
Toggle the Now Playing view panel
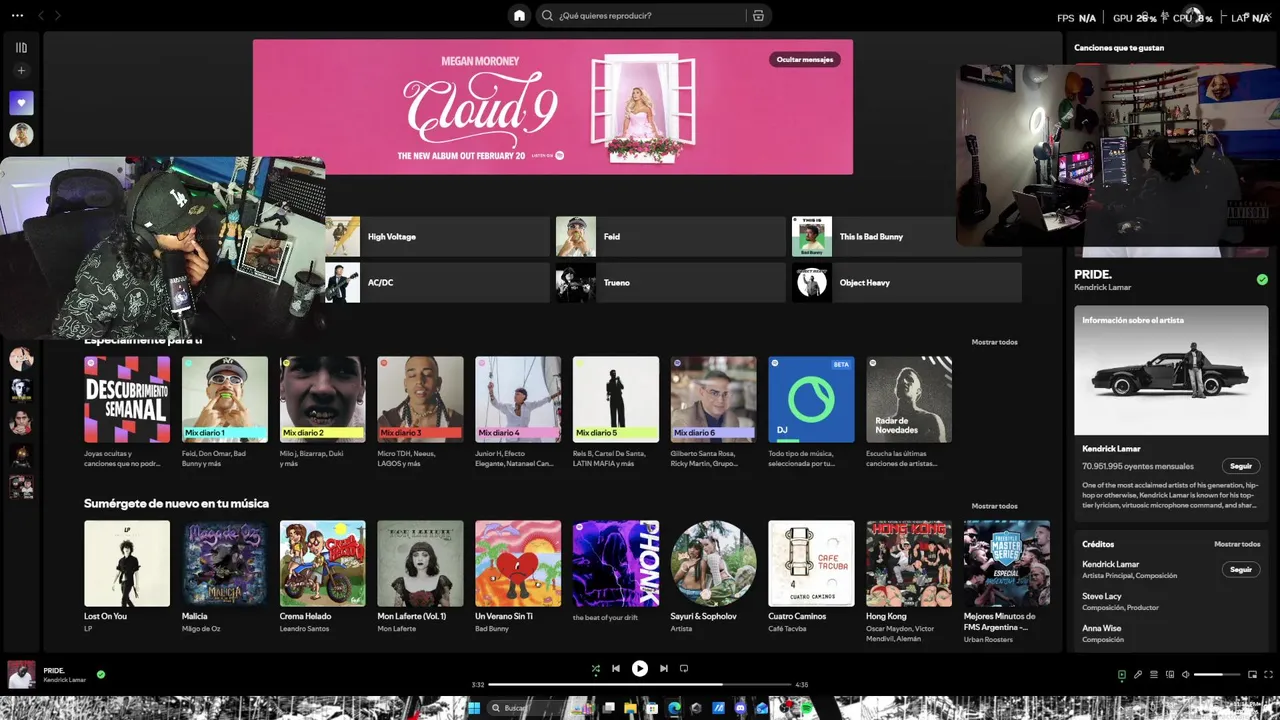tap(1122, 674)
